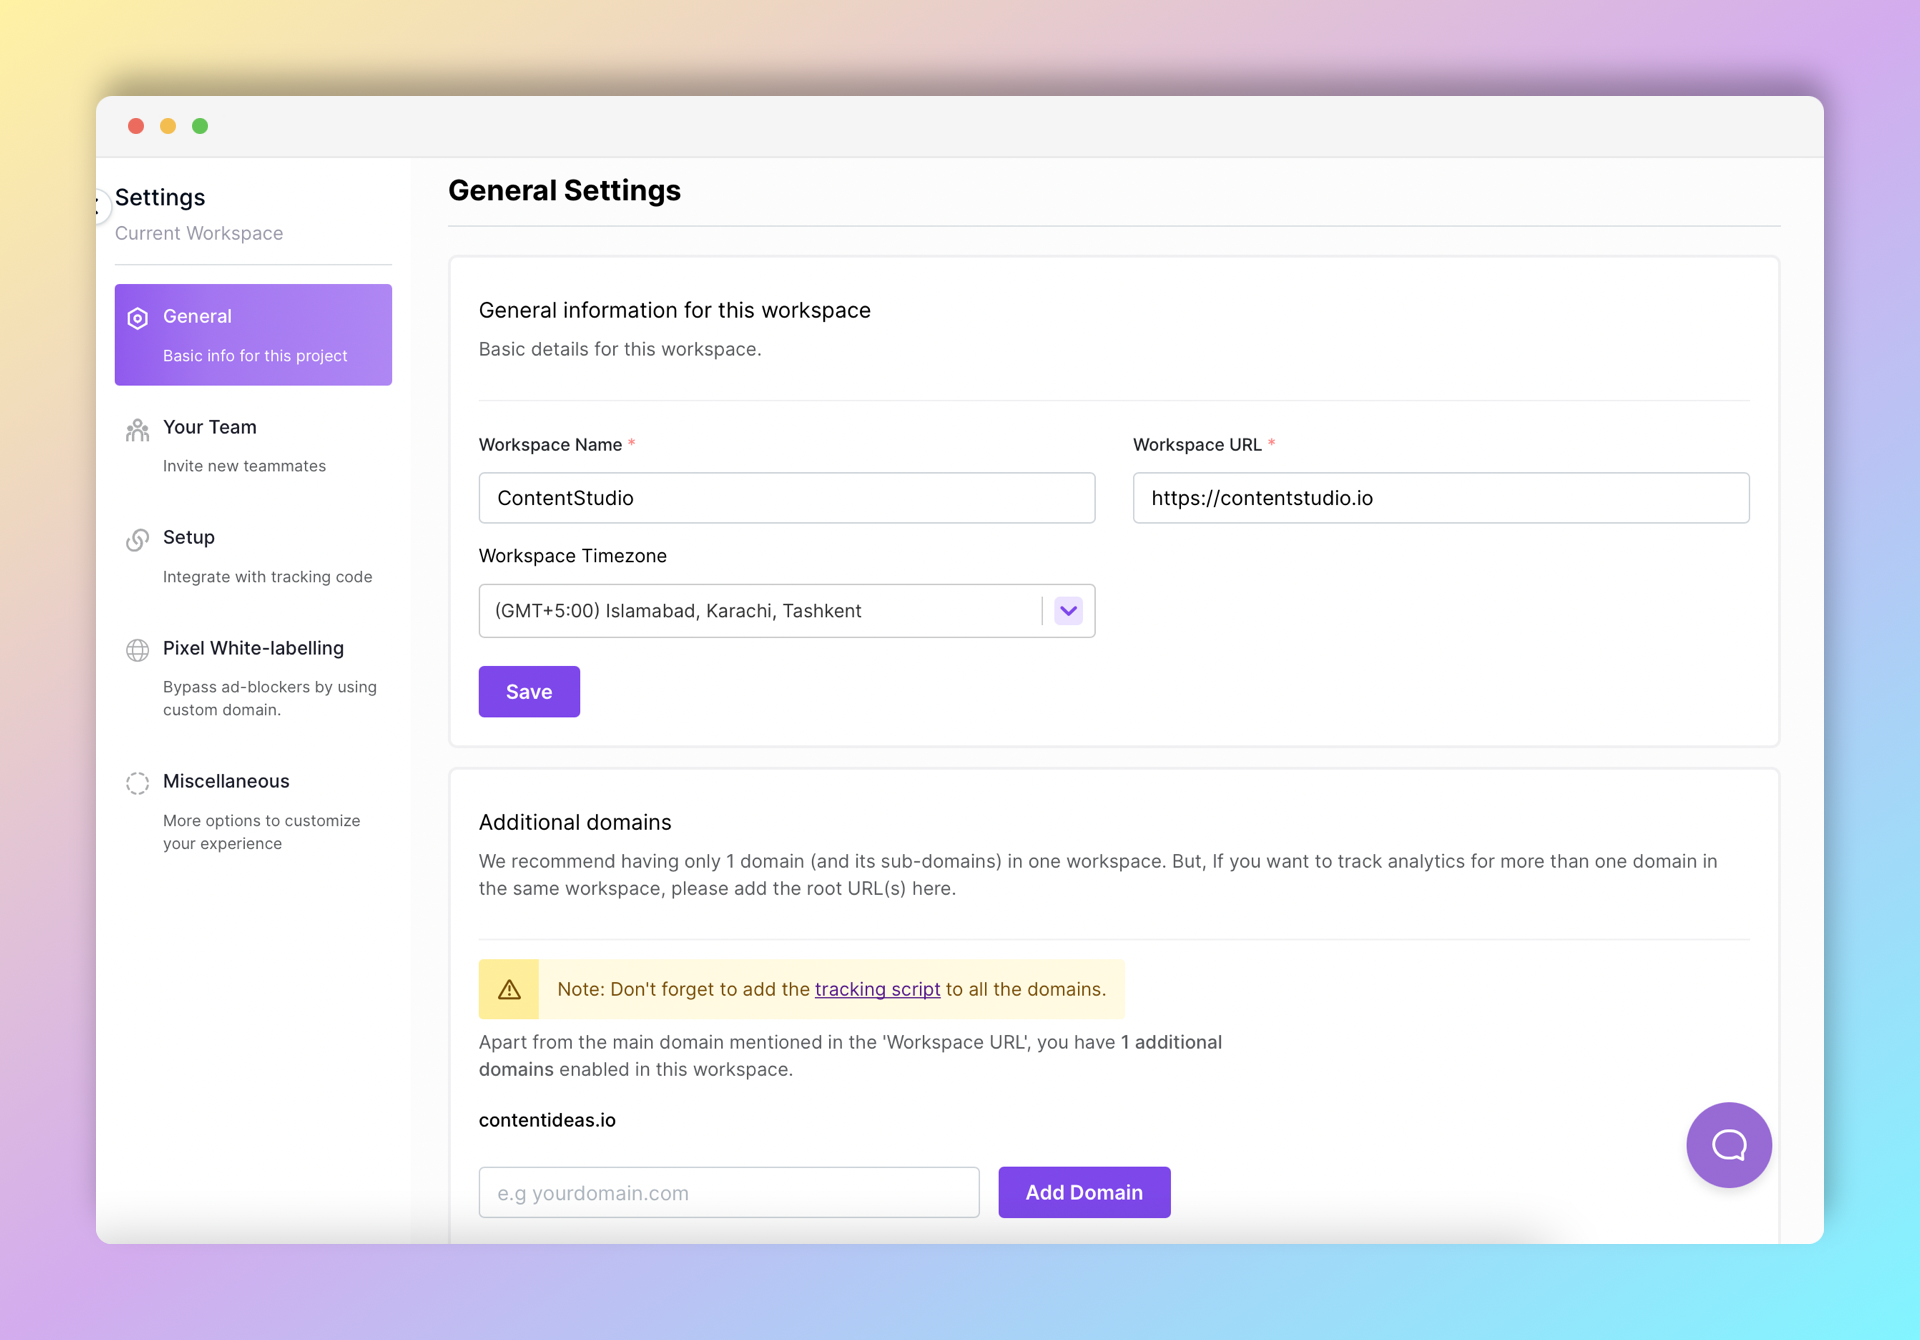Expand the timezone dropdown chevron
This screenshot has width=1920, height=1340.
pyautogui.click(x=1068, y=611)
